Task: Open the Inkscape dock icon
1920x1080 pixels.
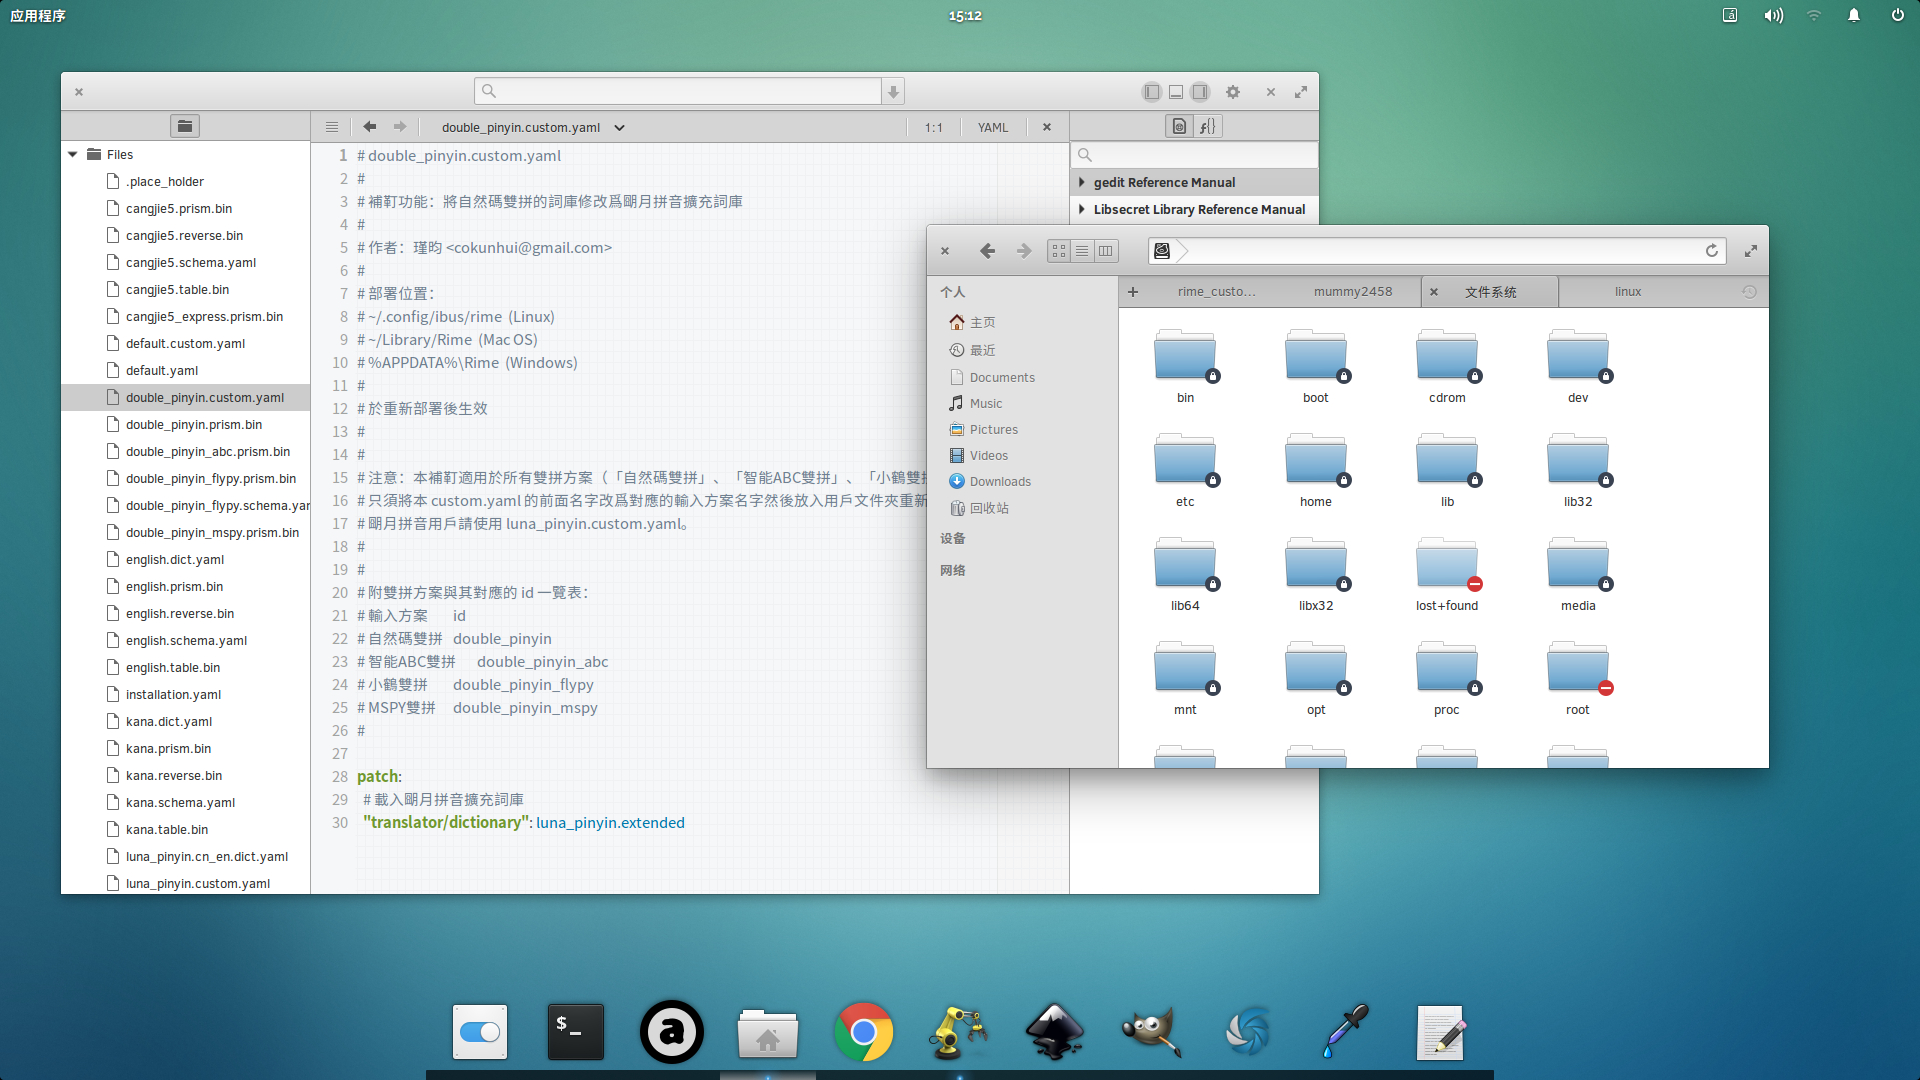Action: coord(1055,1032)
